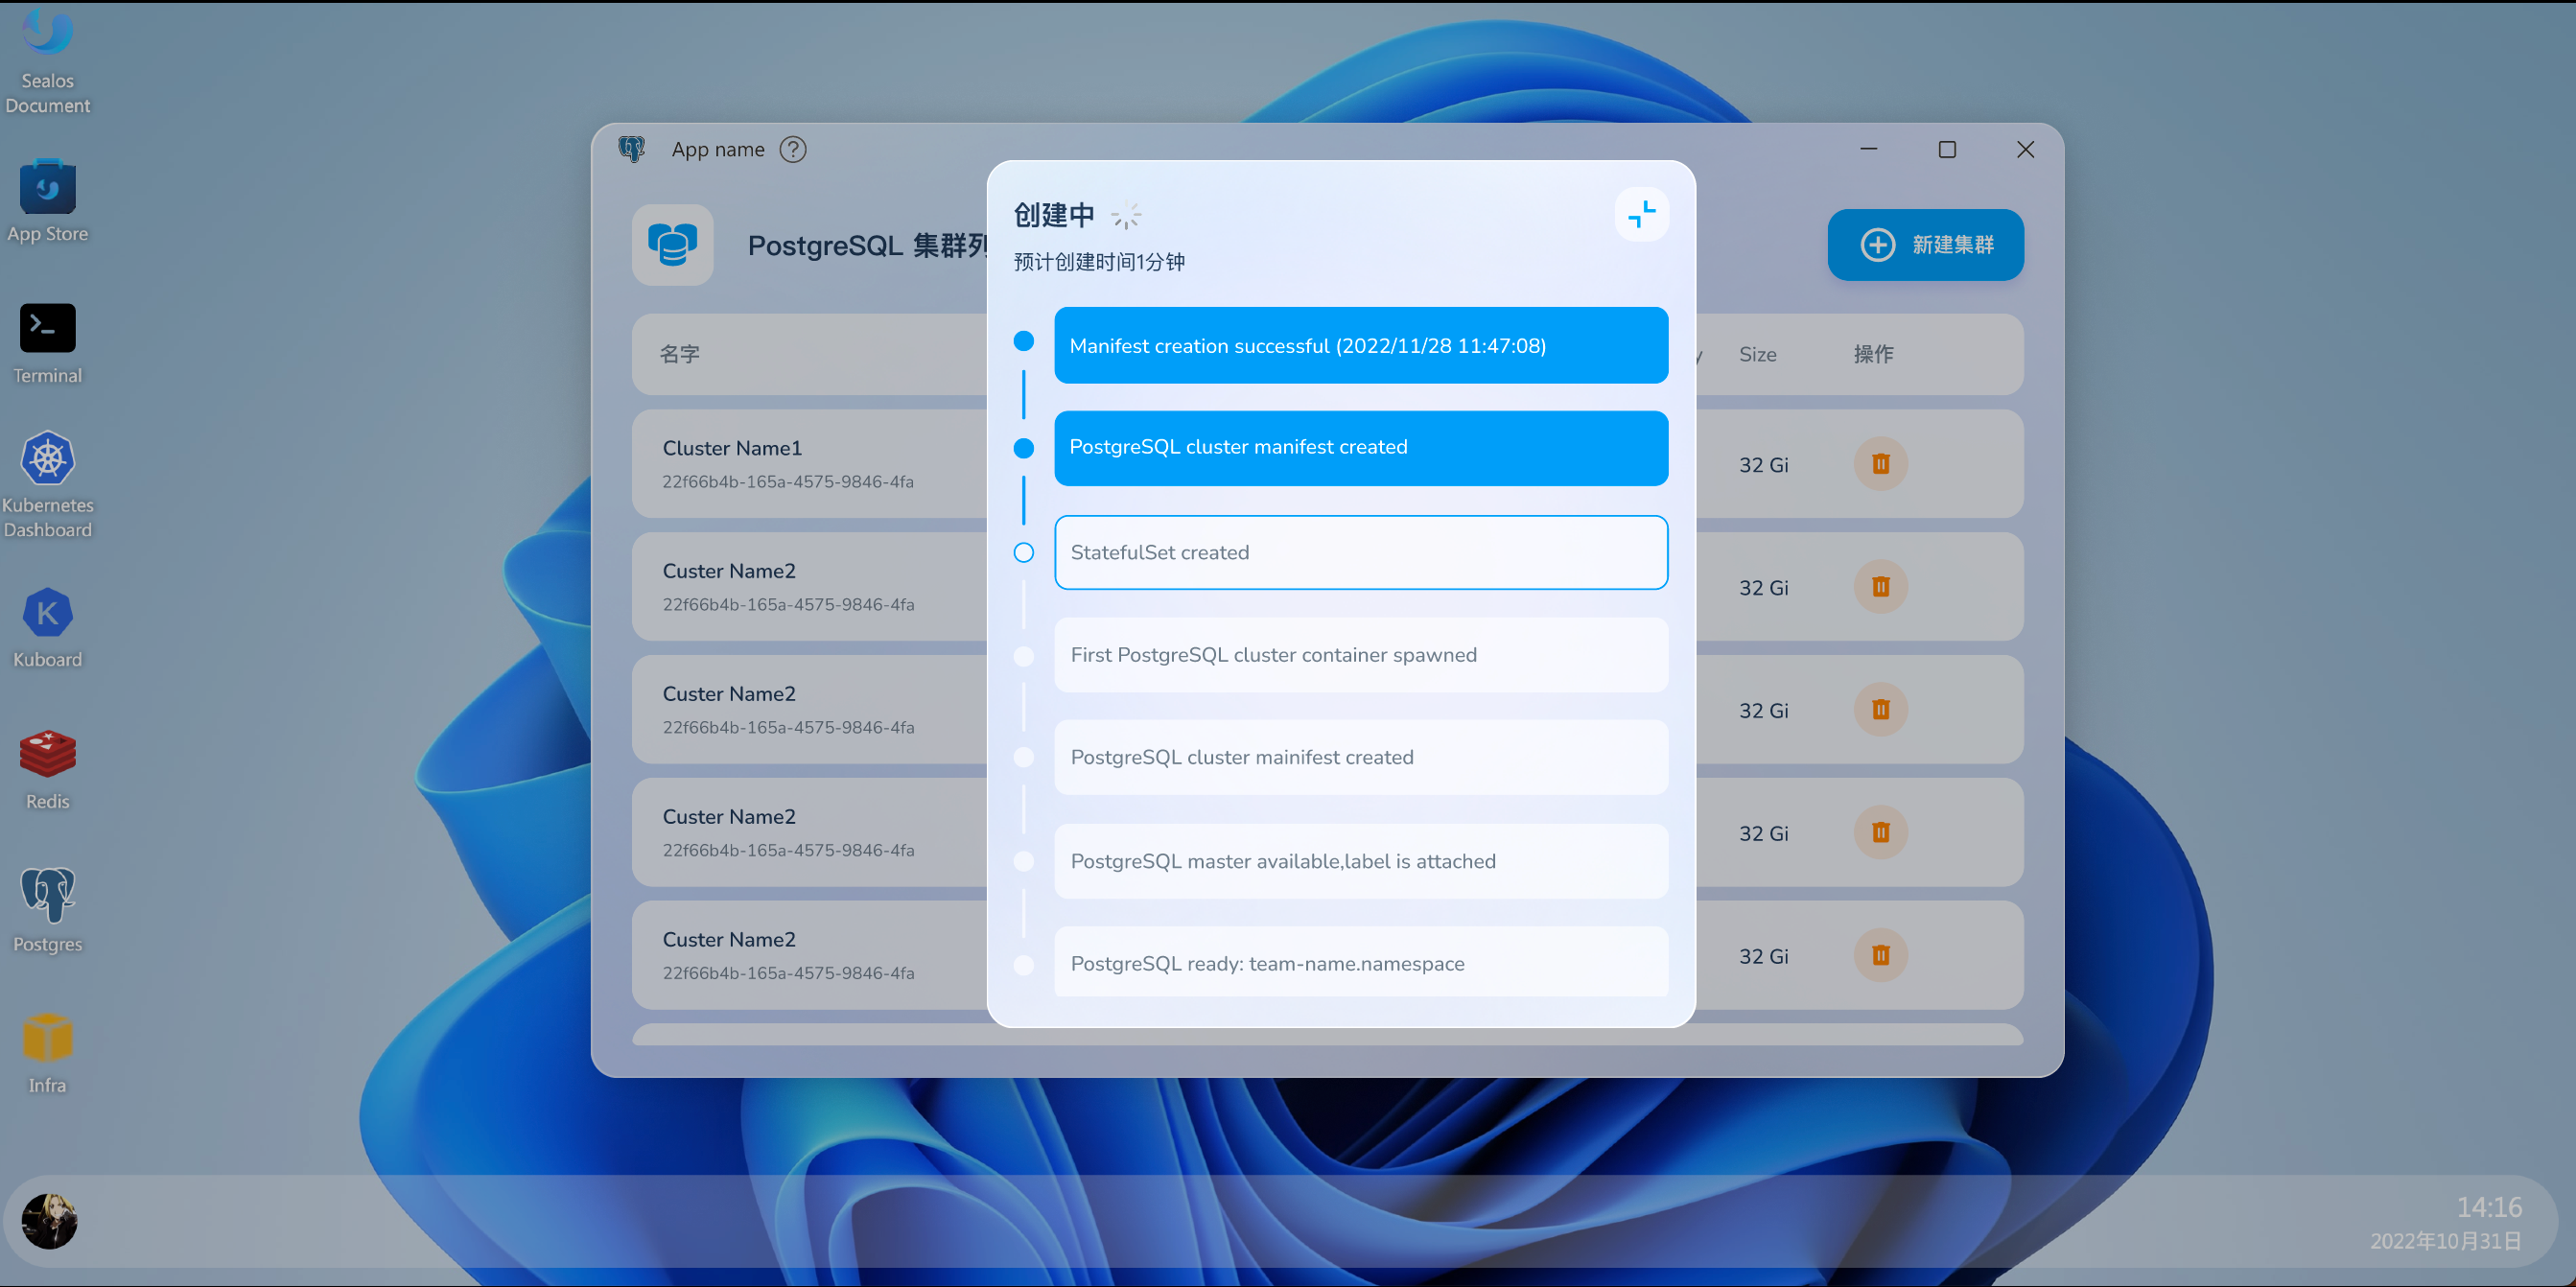This screenshot has width=2576, height=1287.
Task: Open the Postgres desktop icon
Action: pos(47,910)
